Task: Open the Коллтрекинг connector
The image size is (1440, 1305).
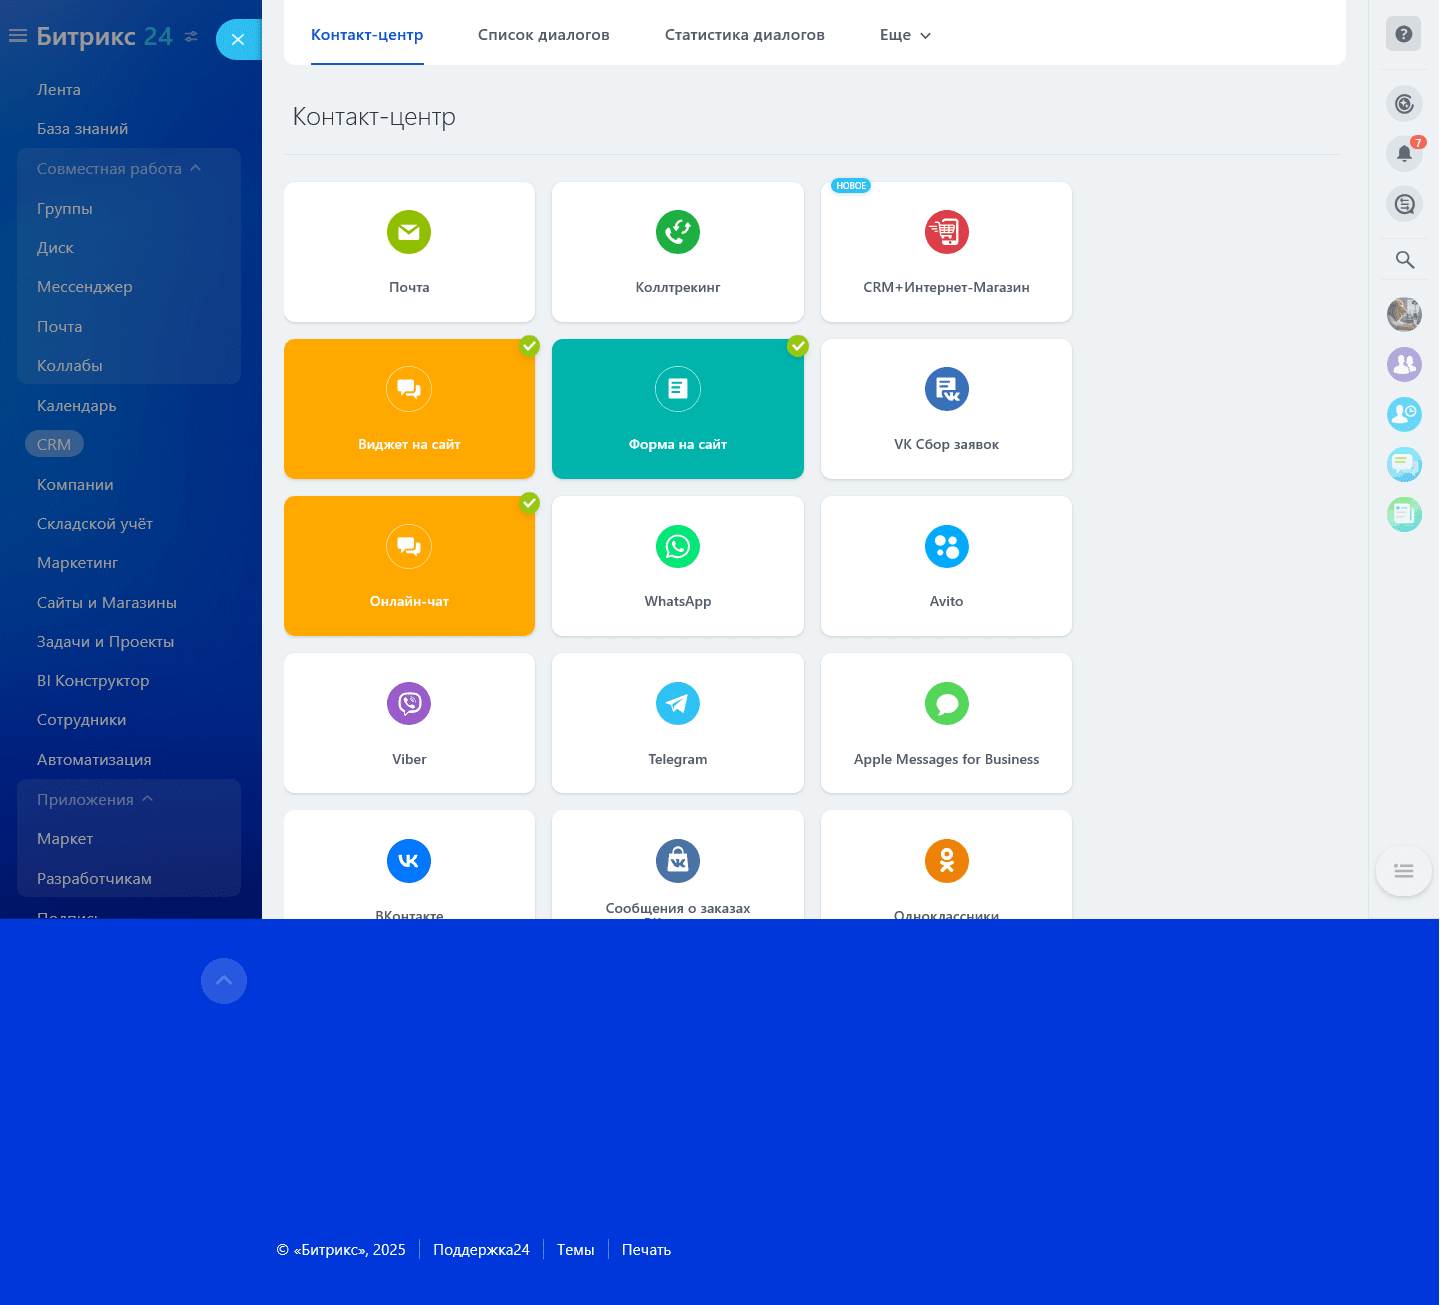Action: (x=677, y=252)
